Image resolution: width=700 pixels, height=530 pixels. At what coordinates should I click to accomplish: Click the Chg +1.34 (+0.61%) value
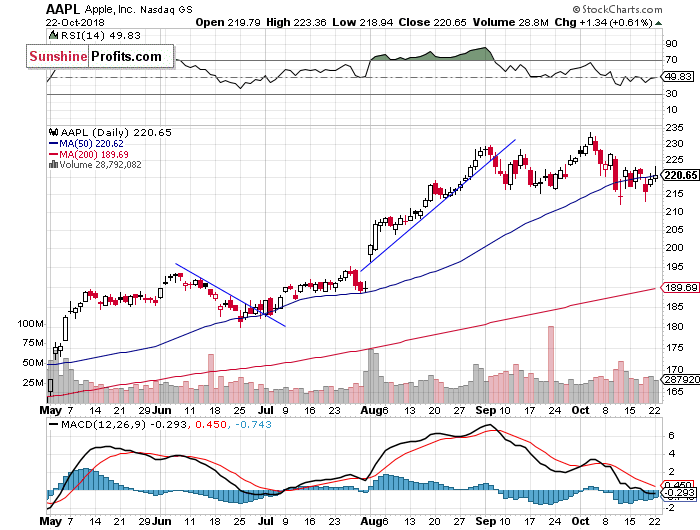tap(604, 22)
